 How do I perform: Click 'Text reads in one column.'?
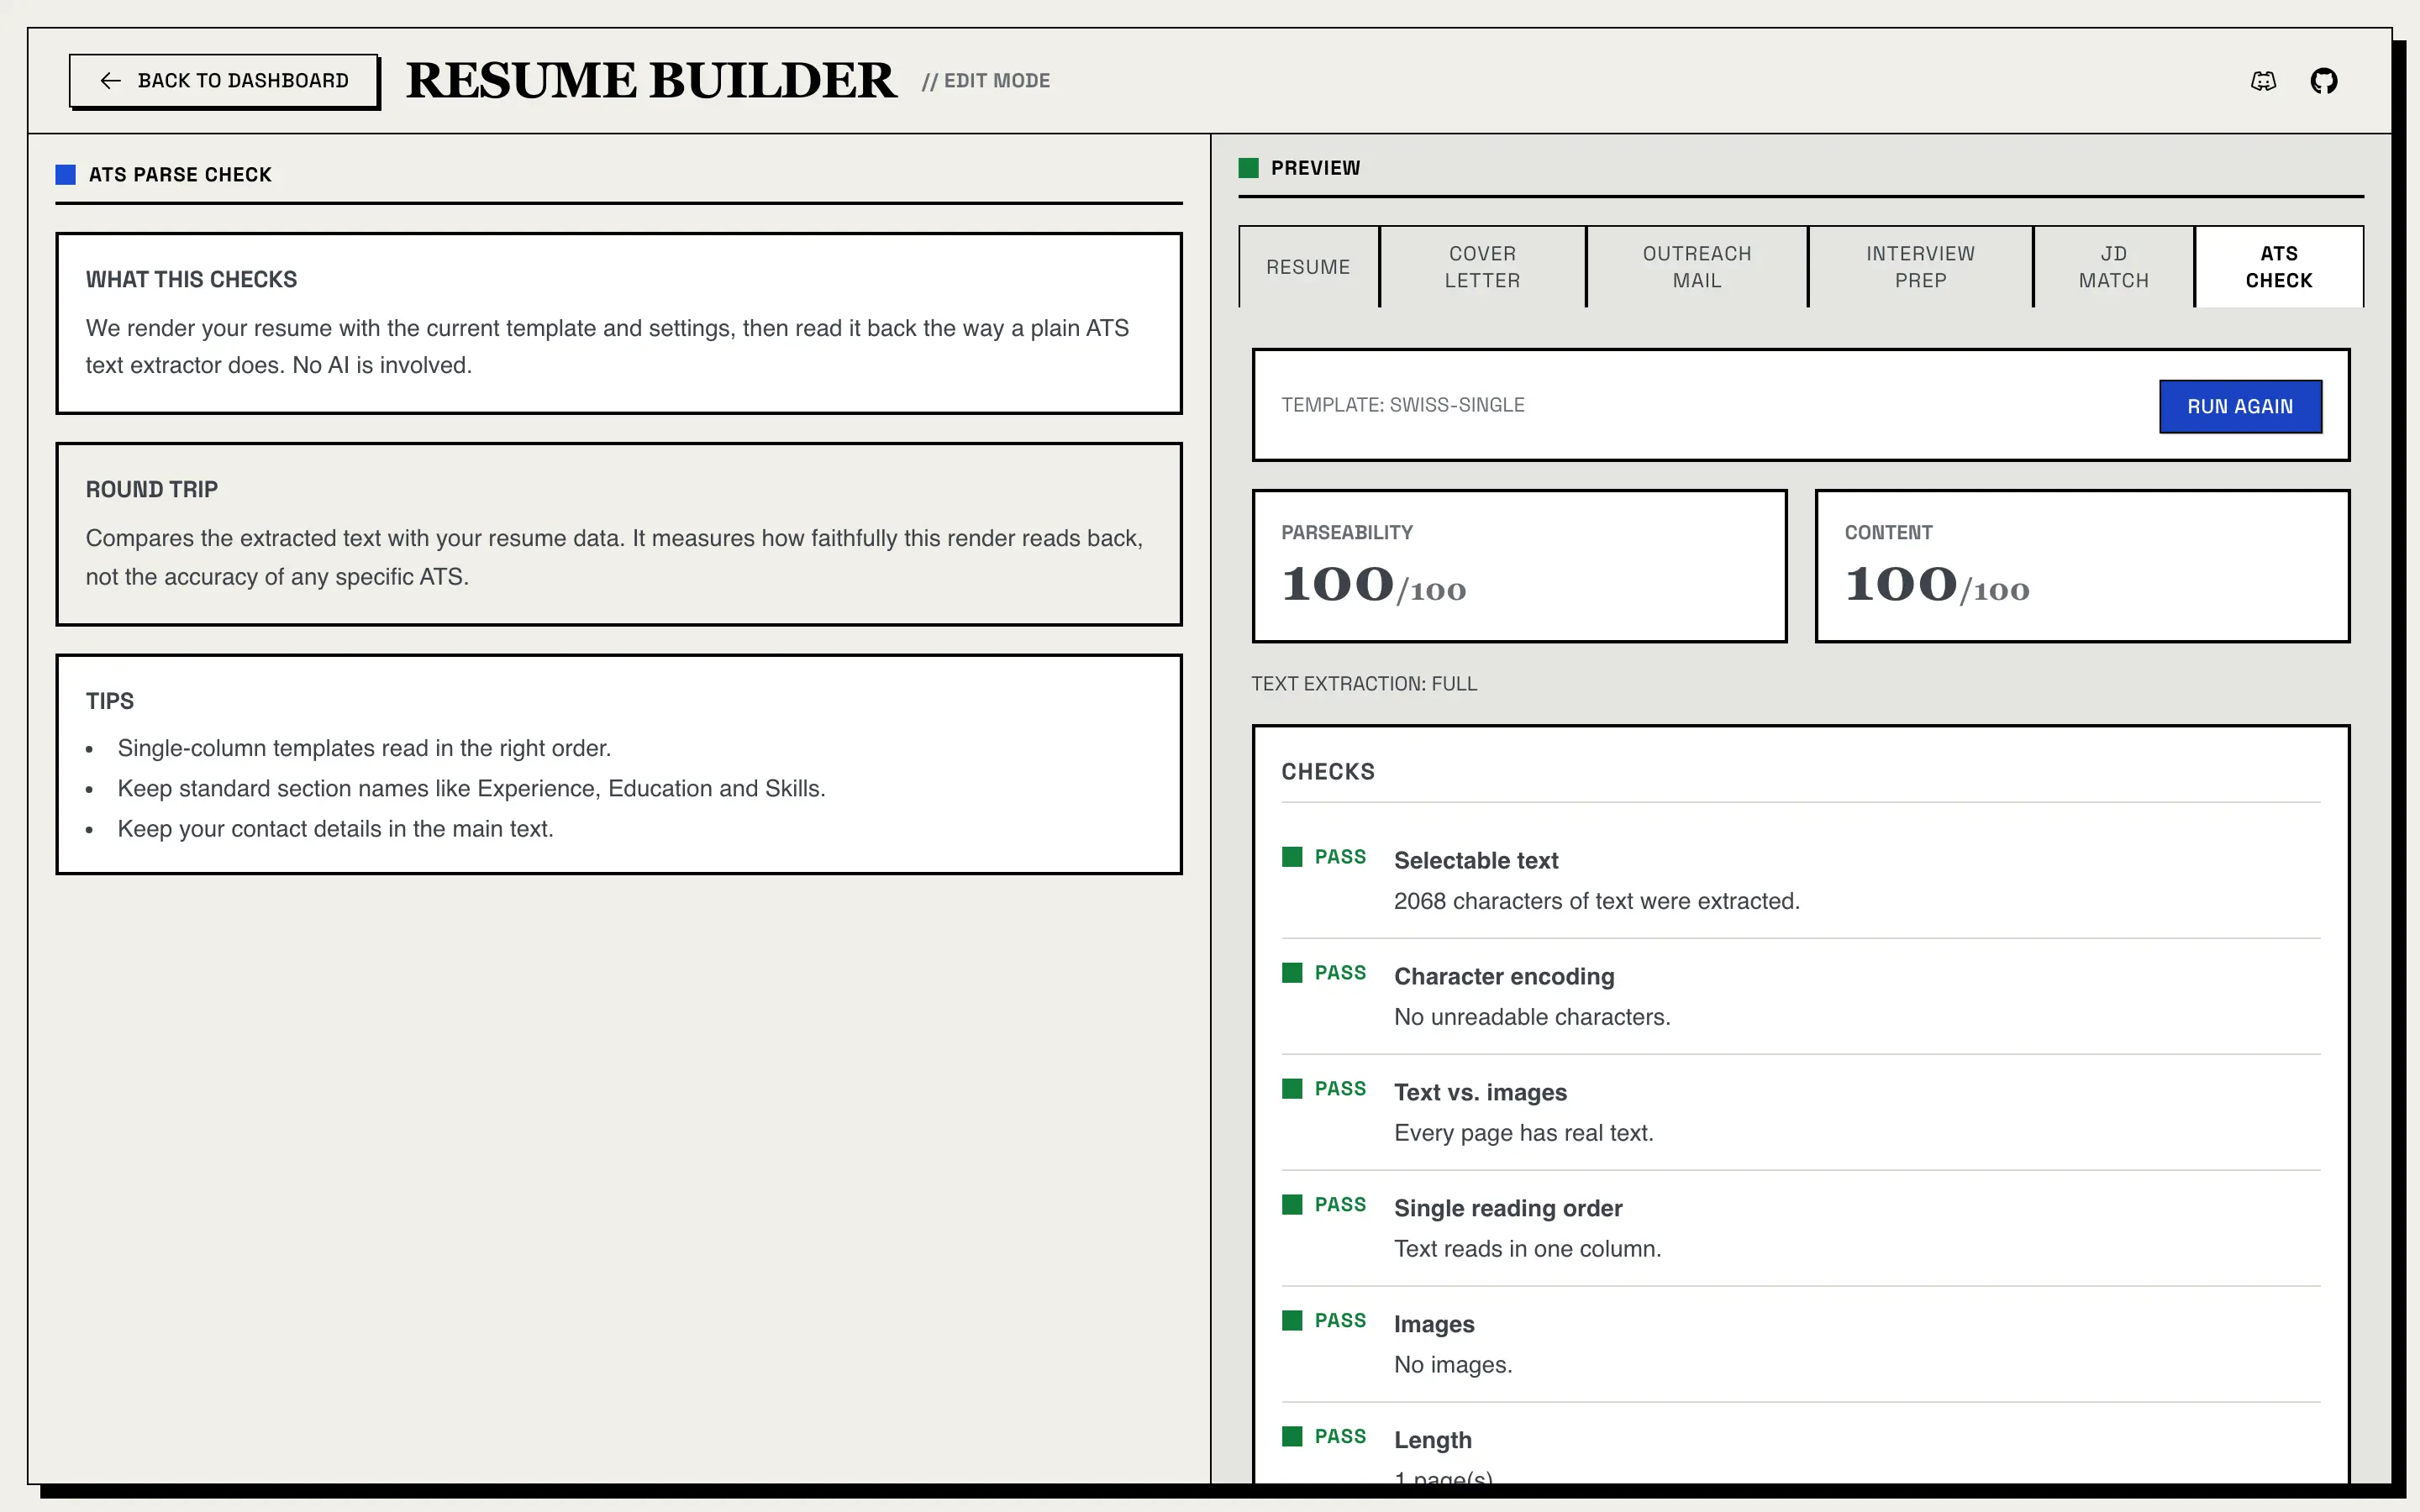(x=1527, y=1249)
